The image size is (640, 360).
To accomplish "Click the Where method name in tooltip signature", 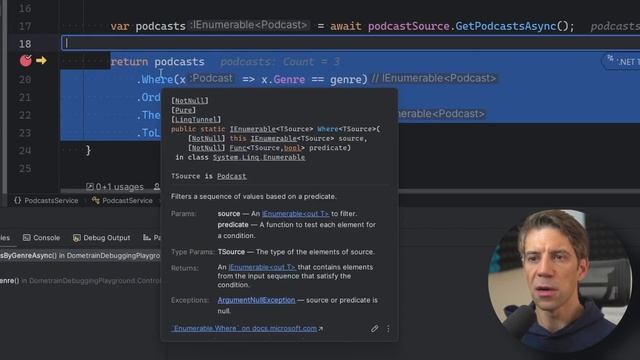I will (x=328, y=129).
